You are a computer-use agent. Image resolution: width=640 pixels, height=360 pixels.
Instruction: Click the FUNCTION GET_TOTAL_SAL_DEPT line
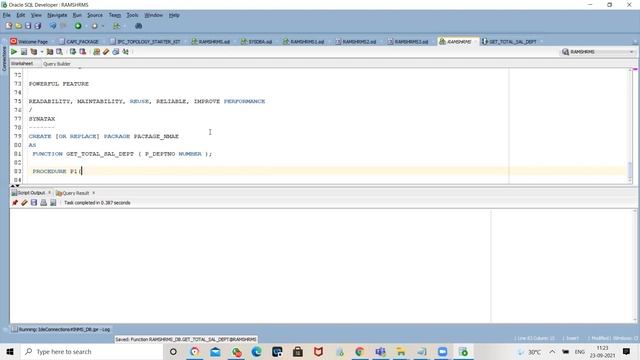tap(122, 154)
